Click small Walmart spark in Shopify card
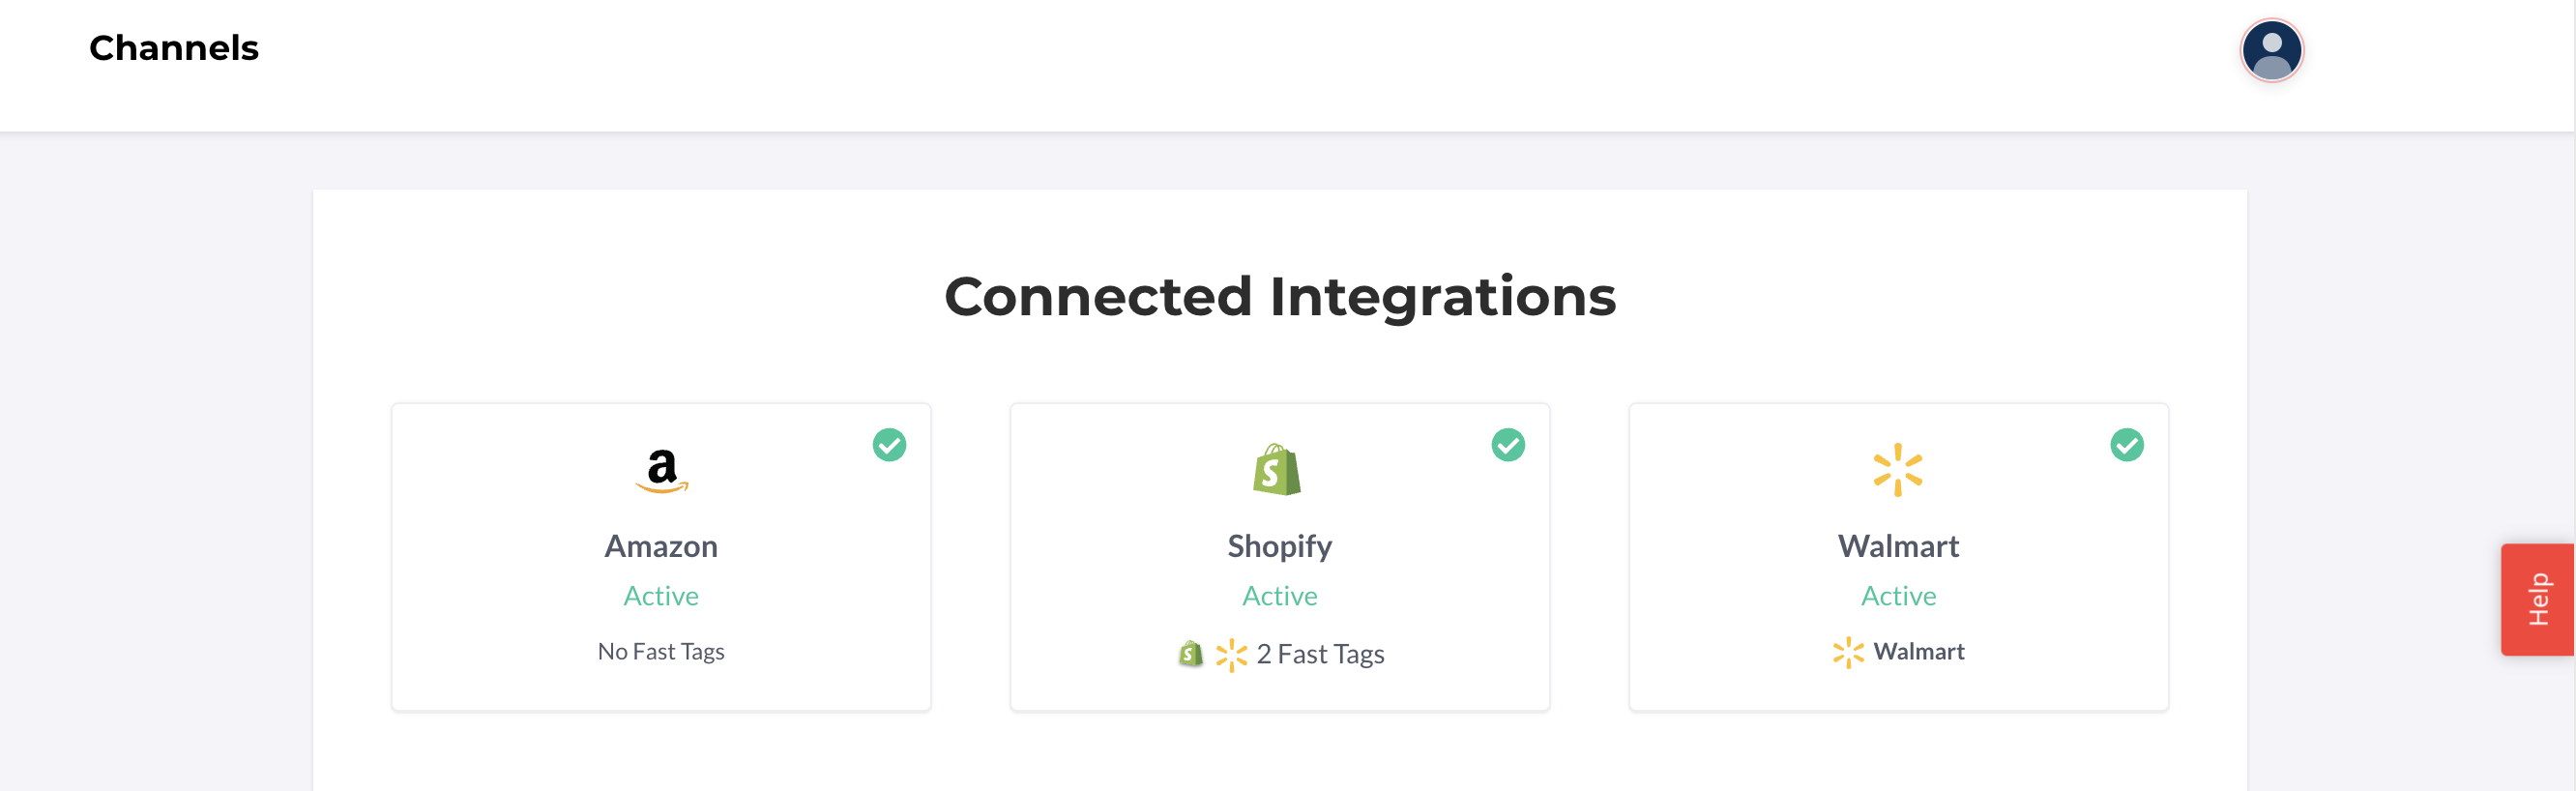 tap(1231, 655)
